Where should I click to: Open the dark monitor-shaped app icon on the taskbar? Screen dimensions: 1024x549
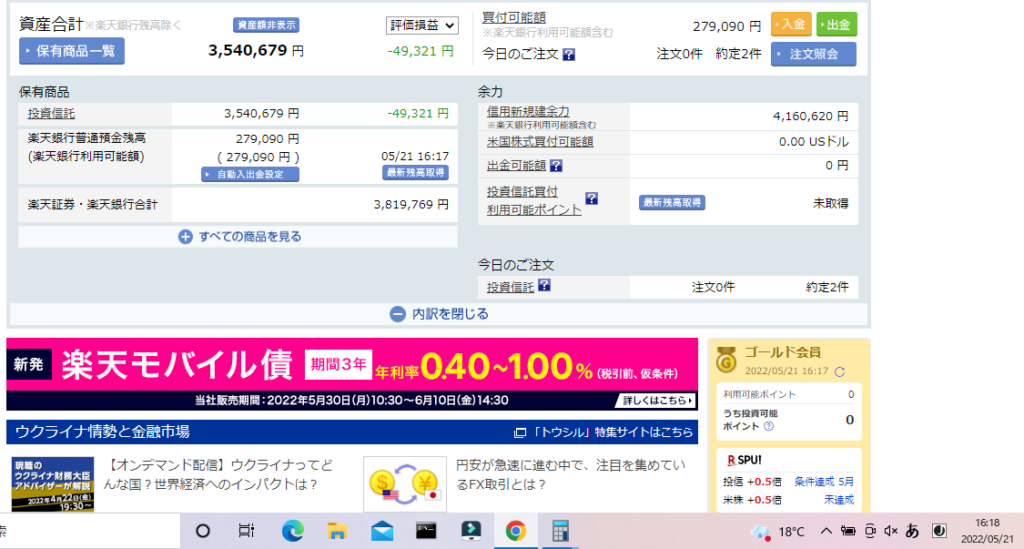[x=471, y=531]
